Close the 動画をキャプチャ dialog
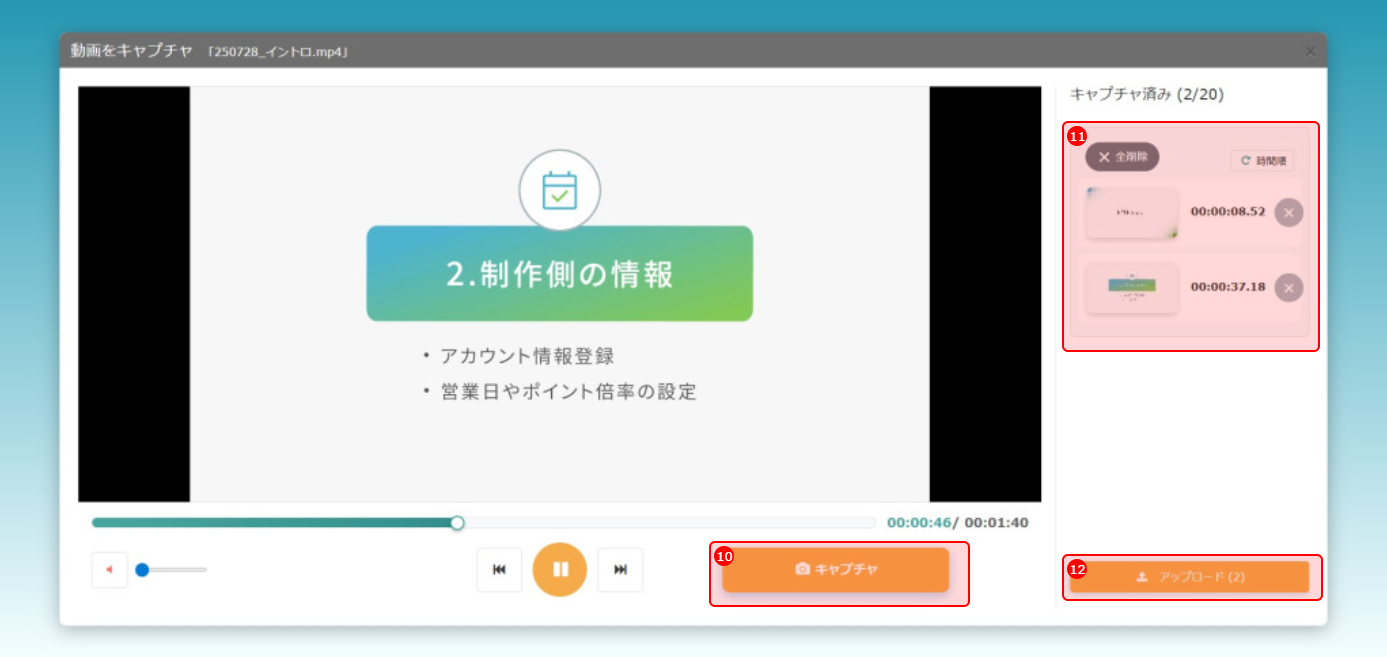Viewport: 1387px width, 657px height. (x=1310, y=51)
